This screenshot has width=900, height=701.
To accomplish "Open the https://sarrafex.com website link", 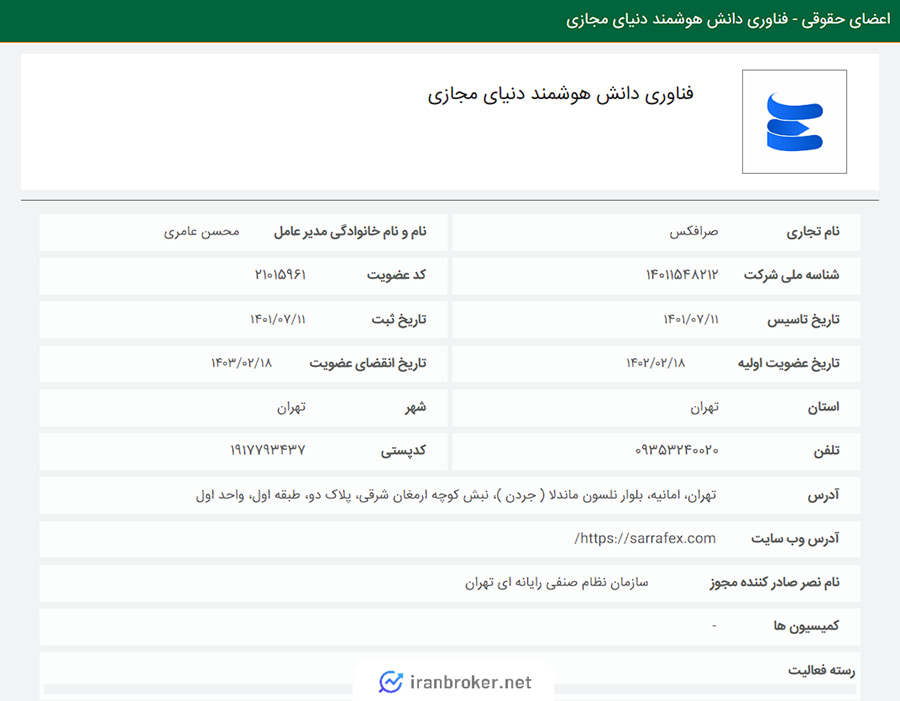I will coord(645,539).
